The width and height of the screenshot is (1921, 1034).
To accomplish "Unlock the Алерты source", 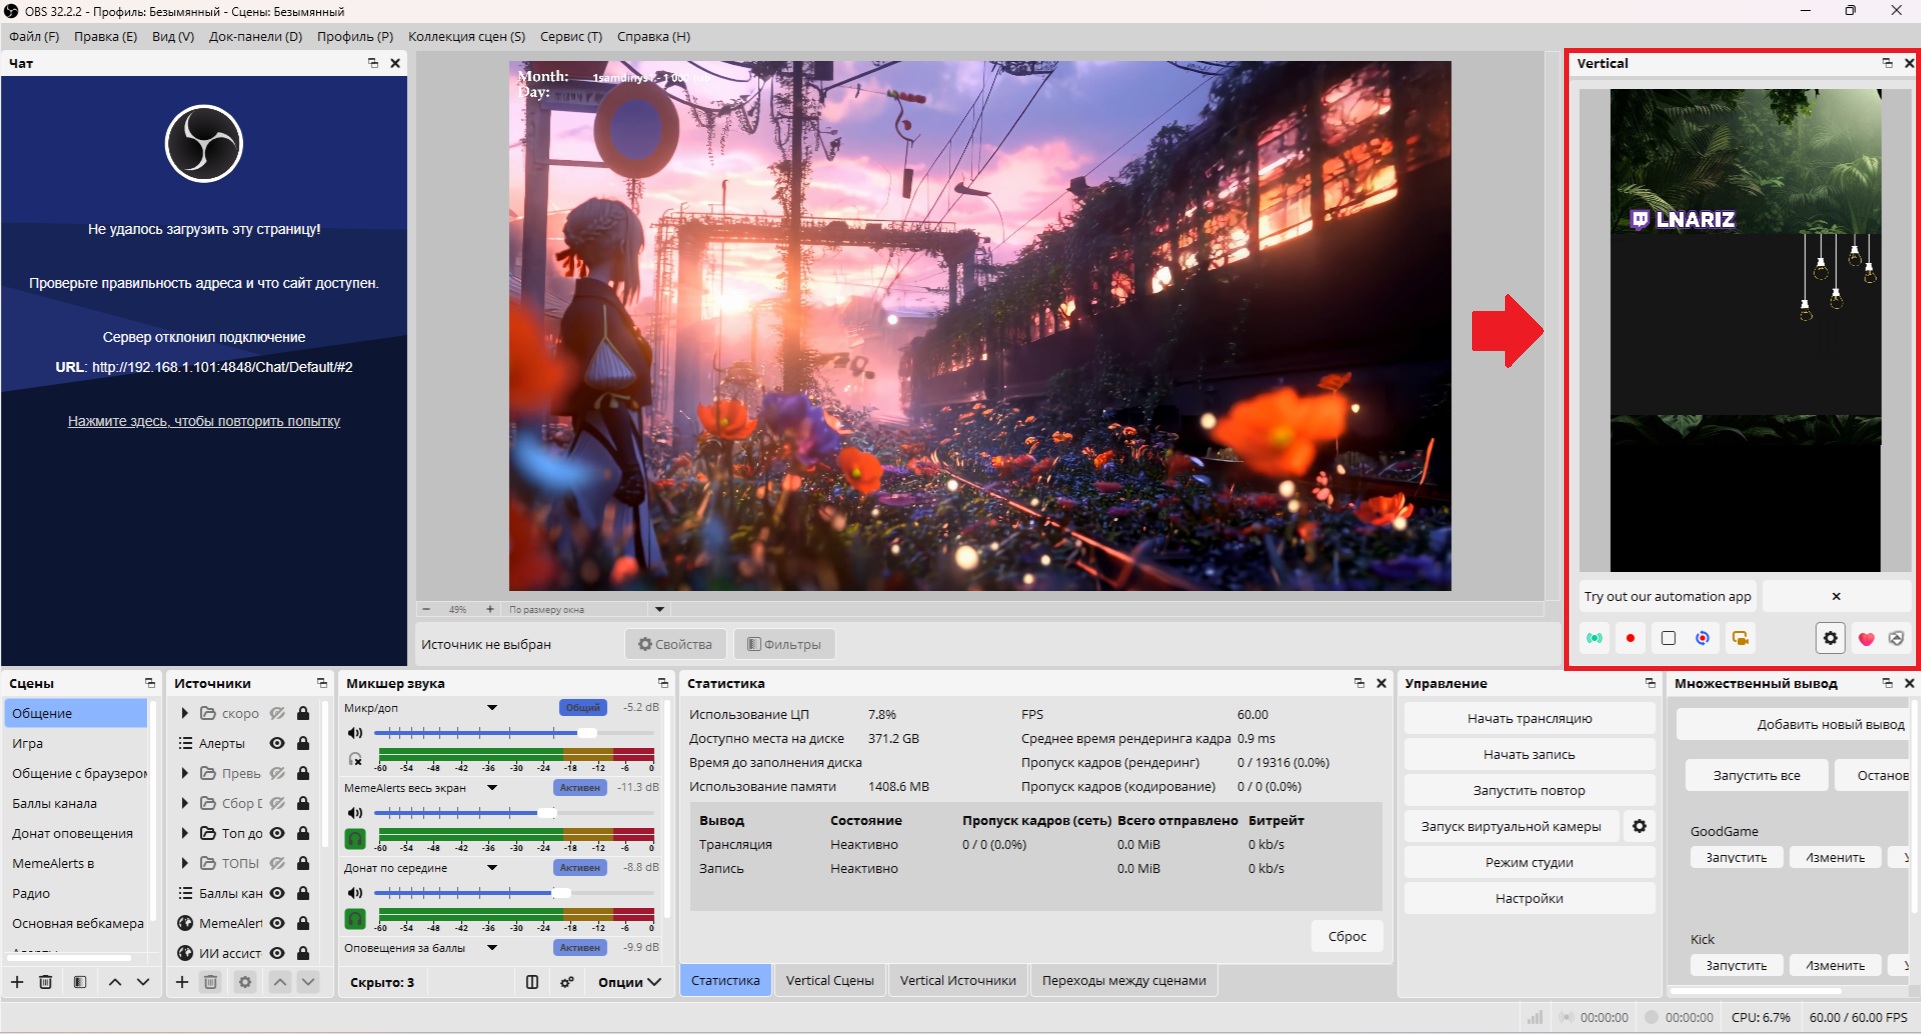I will (x=303, y=743).
